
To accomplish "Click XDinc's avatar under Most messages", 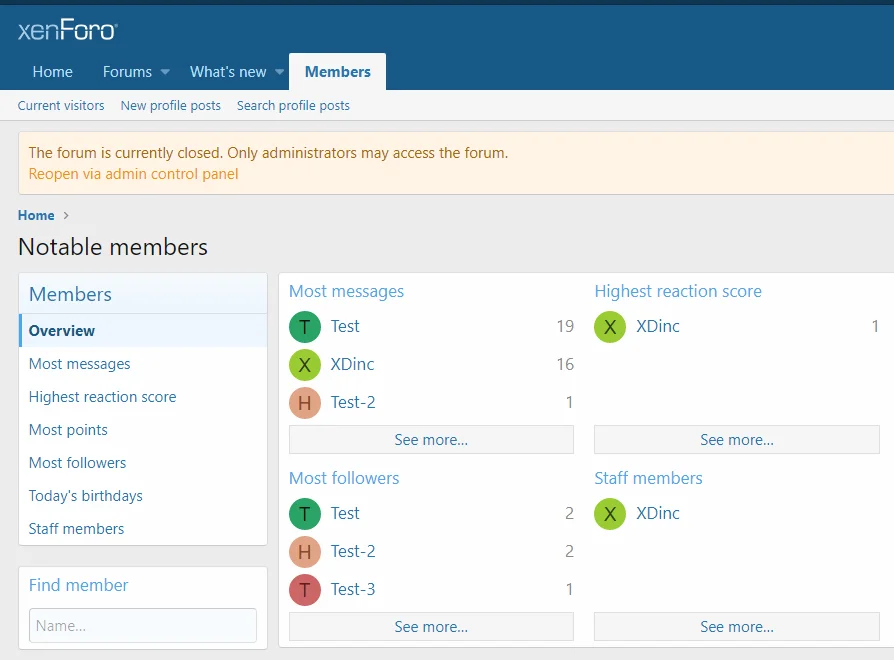I will pyautogui.click(x=305, y=365).
